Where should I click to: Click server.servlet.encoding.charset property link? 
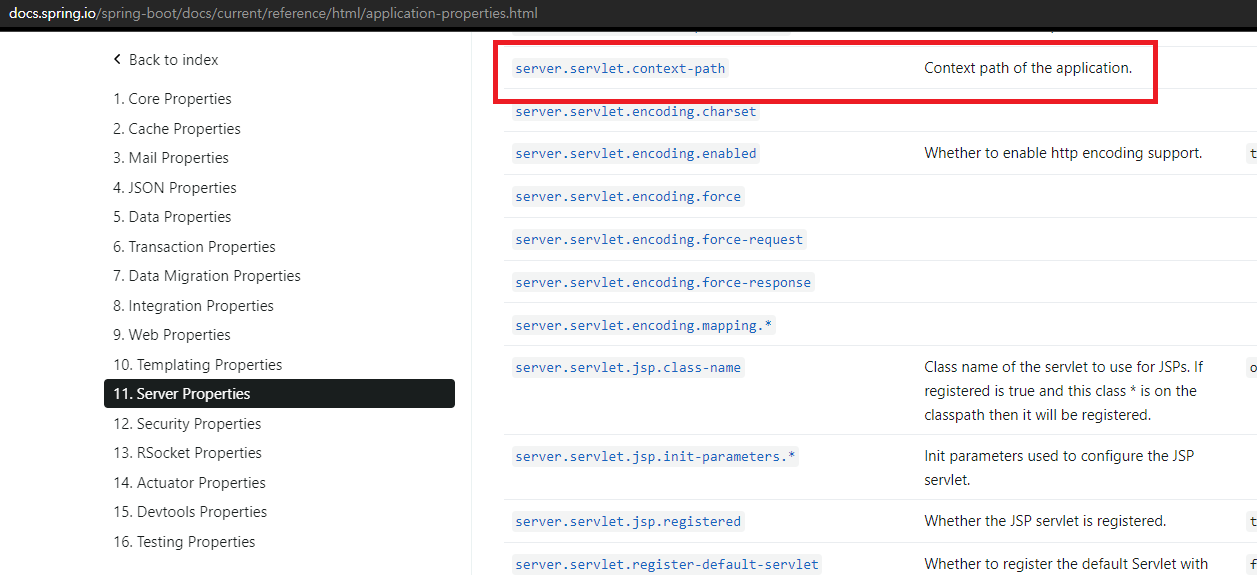click(636, 111)
